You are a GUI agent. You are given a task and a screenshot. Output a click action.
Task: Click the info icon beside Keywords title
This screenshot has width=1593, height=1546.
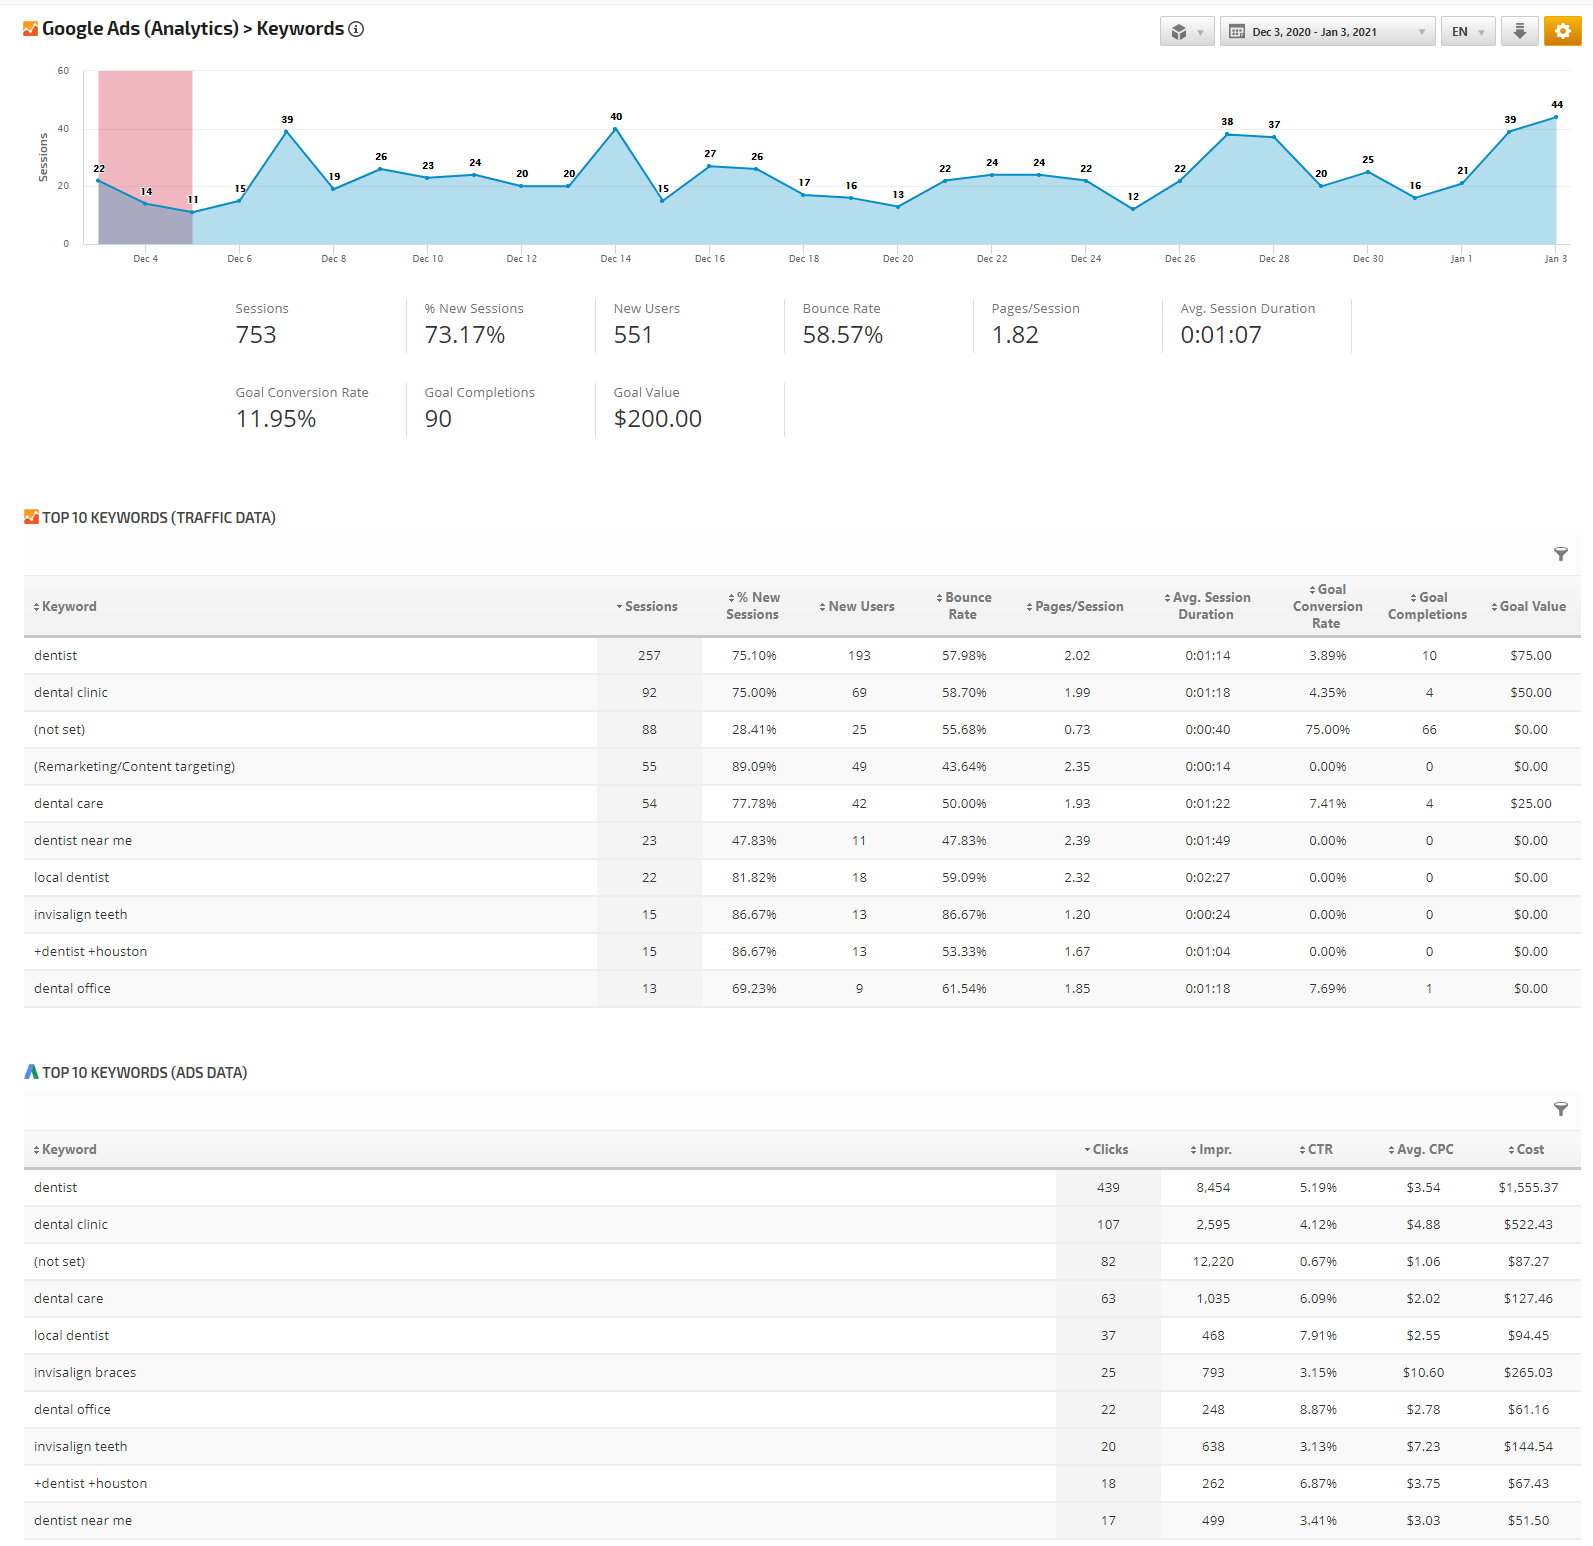point(356,29)
